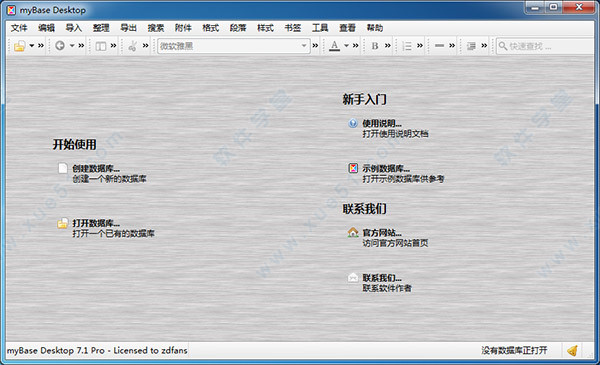Expand overflow chevron after the font box
Image resolution: width=600 pixels, height=365 pixels.
315,46
